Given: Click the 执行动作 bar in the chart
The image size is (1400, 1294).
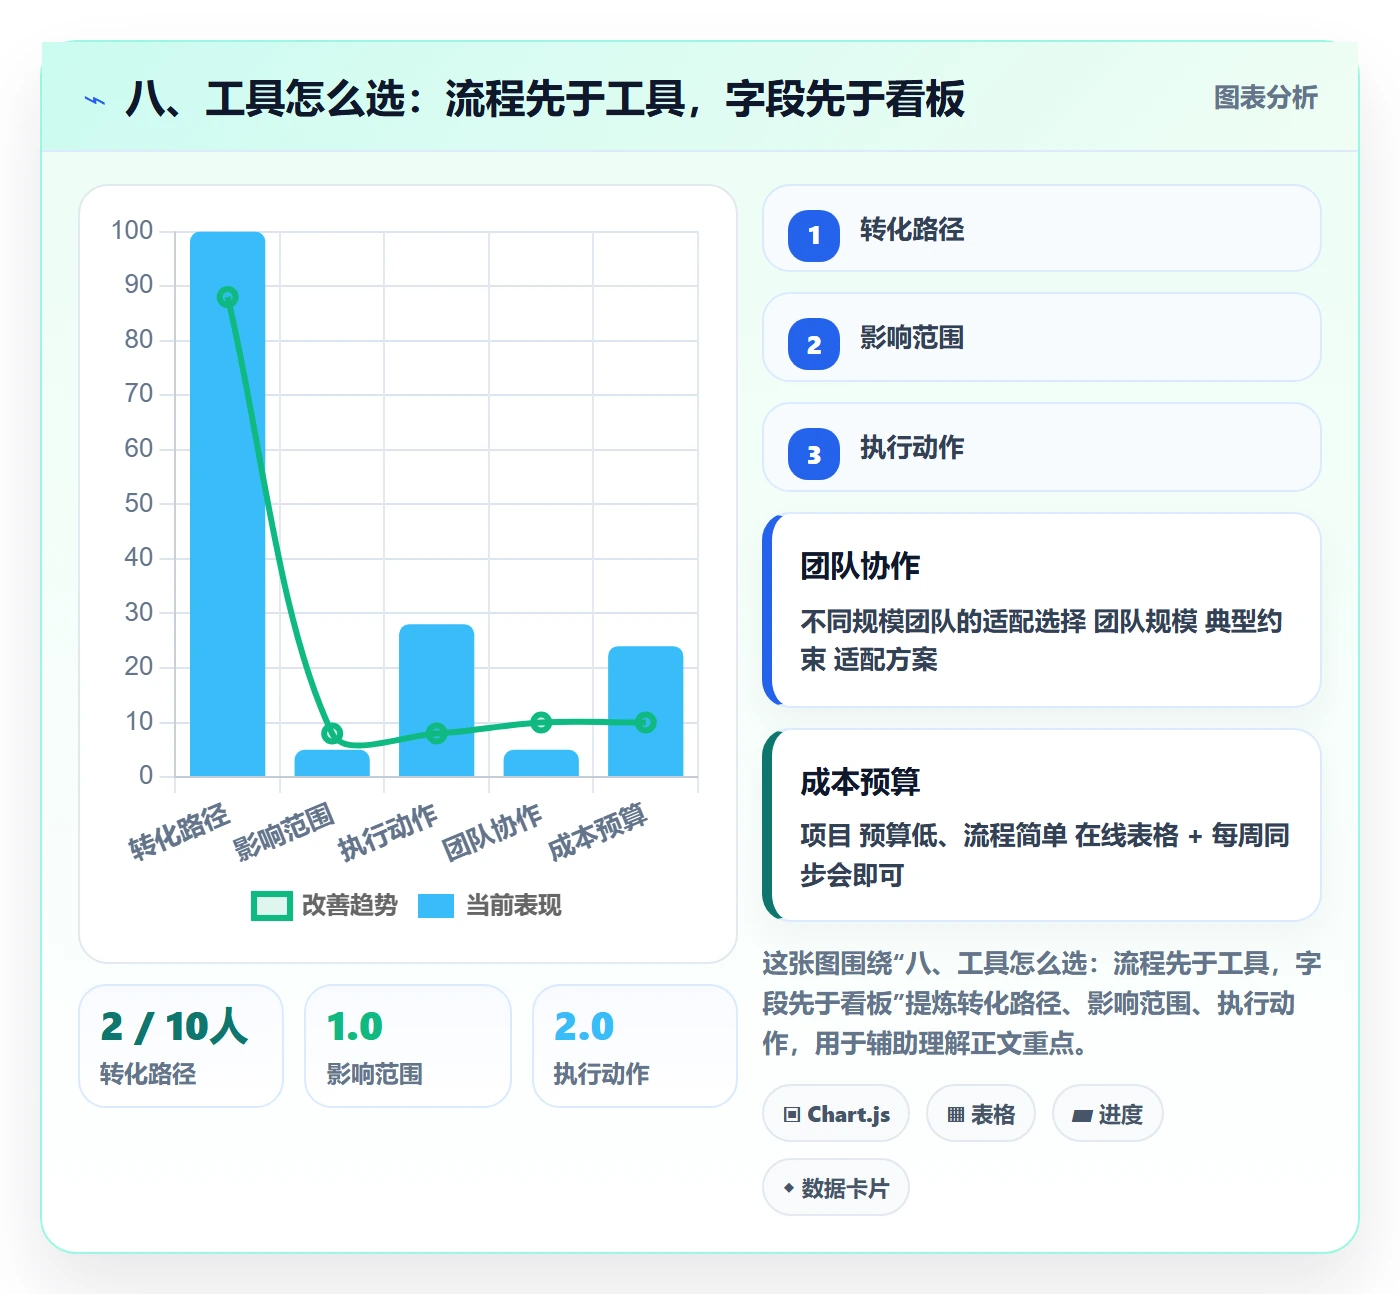Looking at the screenshot, I should pos(437,700).
